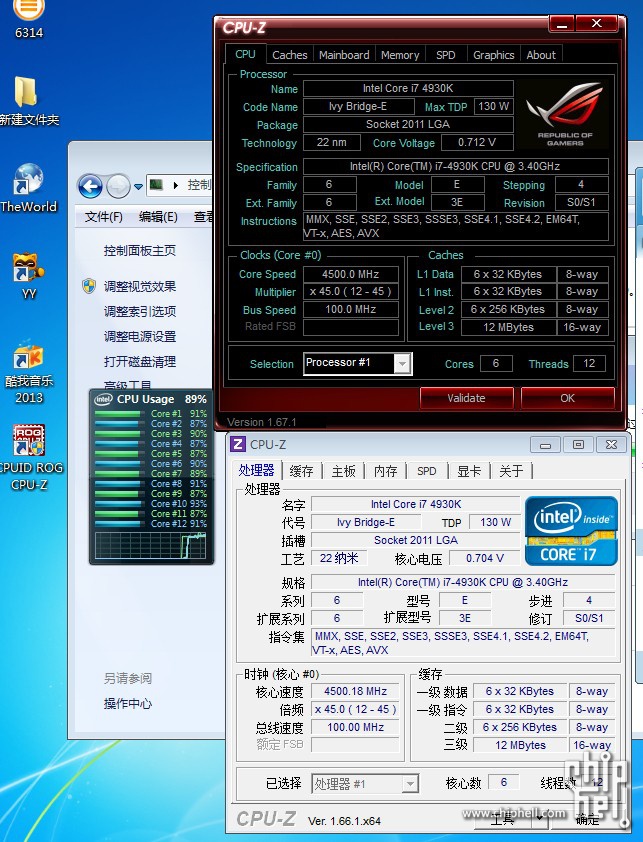Viewport: 643px width, 842px height.
Task: Click Core Speed field showing 4500.0 MHz
Action: [x=350, y=274]
